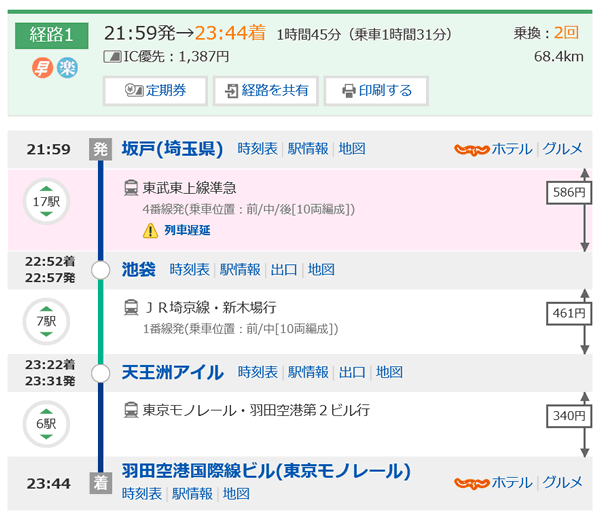The image size is (600, 518).
Task: Click the ホテル logo link for 坂戸 station
Action: pos(493,149)
